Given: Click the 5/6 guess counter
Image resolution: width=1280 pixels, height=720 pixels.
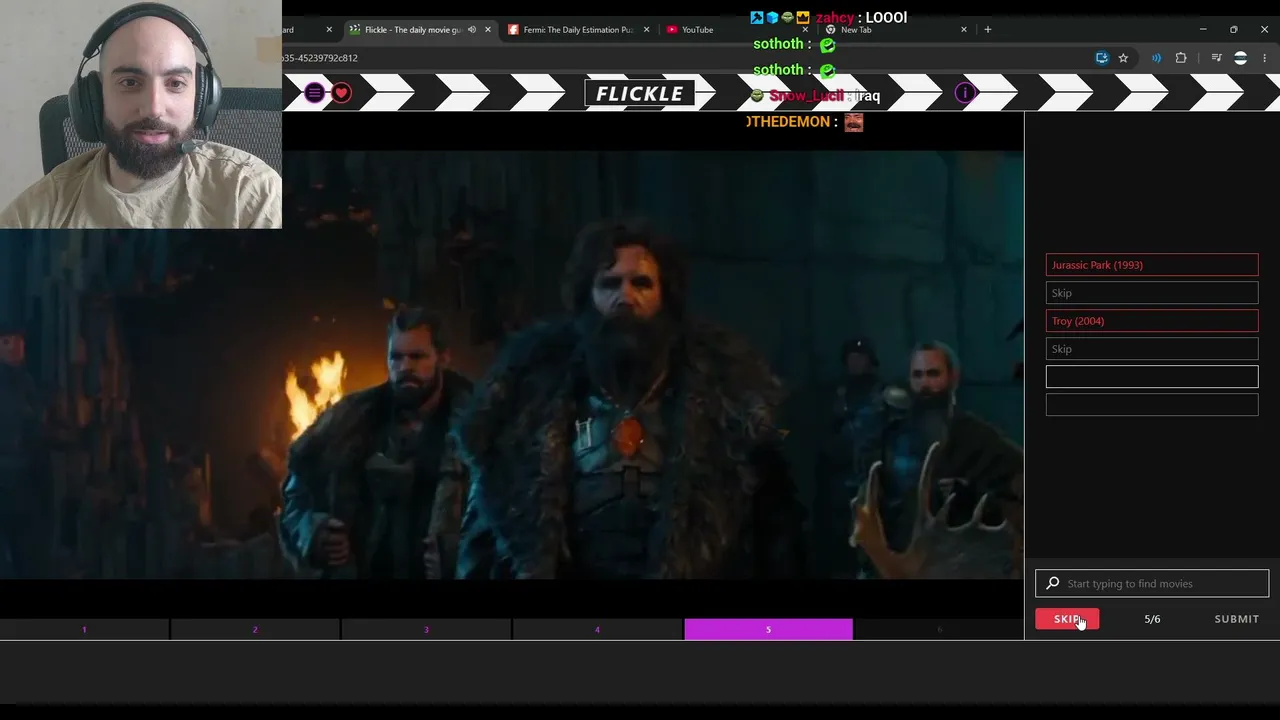Looking at the screenshot, I should pos(1152,619).
